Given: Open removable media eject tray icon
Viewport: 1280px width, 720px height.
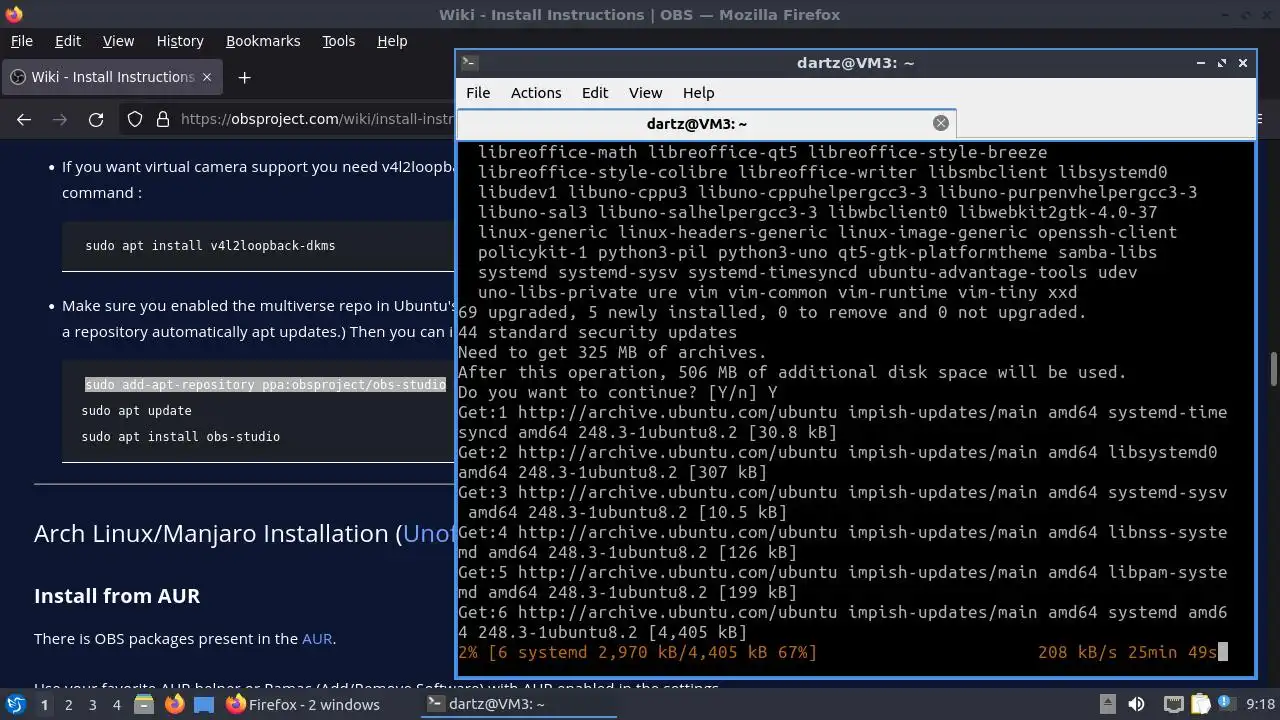Looking at the screenshot, I should coord(1107,704).
